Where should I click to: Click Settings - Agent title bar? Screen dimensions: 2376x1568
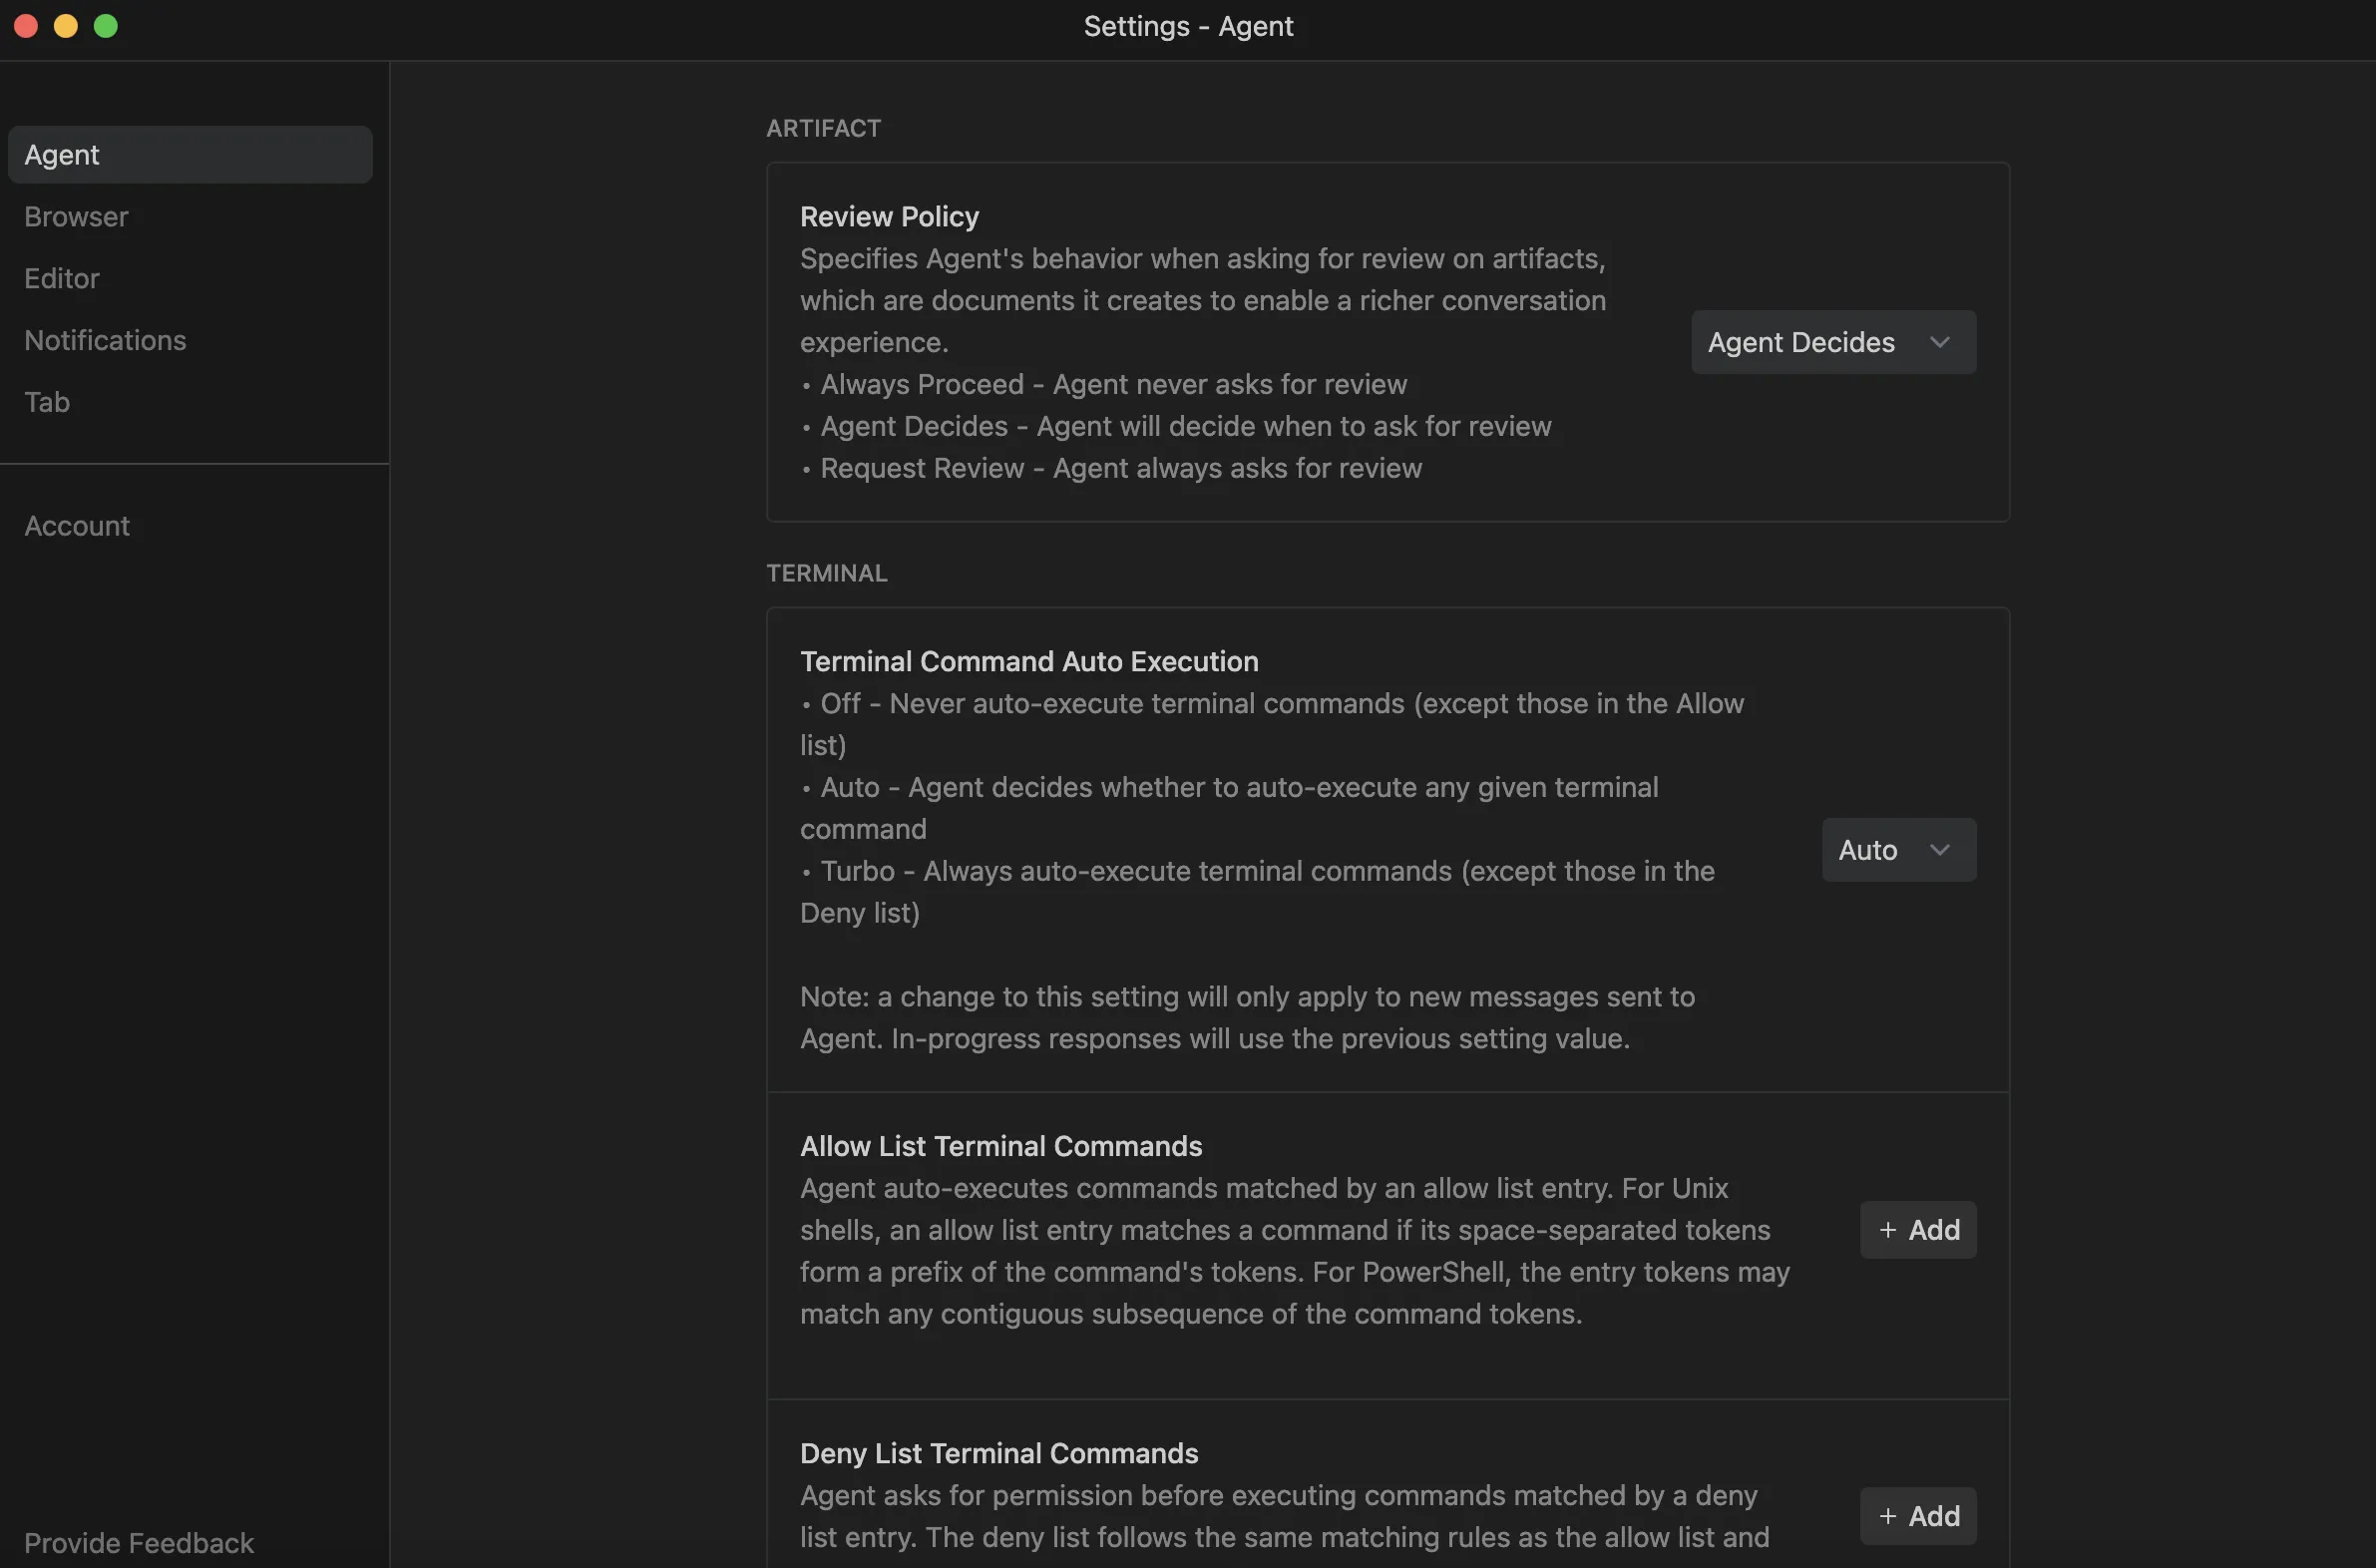coord(1188,26)
